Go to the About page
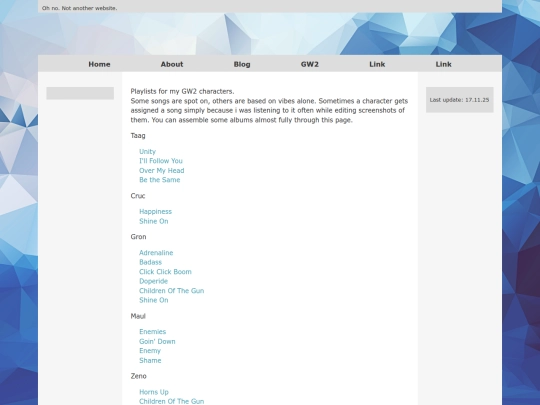Viewport: 540px width, 405px height. click(172, 64)
